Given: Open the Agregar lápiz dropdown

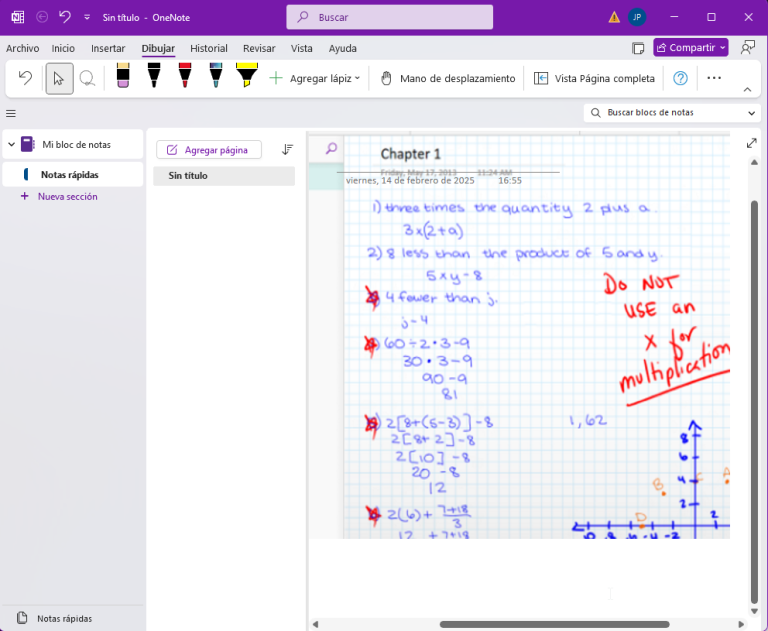Looking at the screenshot, I should click(315, 78).
